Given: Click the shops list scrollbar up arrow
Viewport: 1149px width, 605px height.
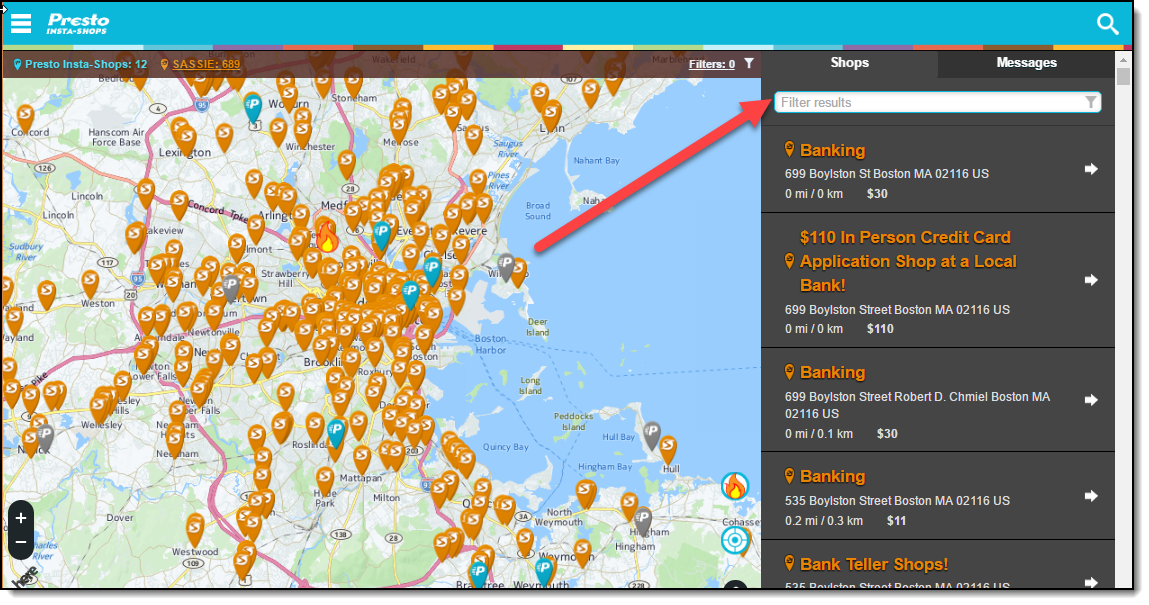Looking at the screenshot, I should [x=1123, y=59].
